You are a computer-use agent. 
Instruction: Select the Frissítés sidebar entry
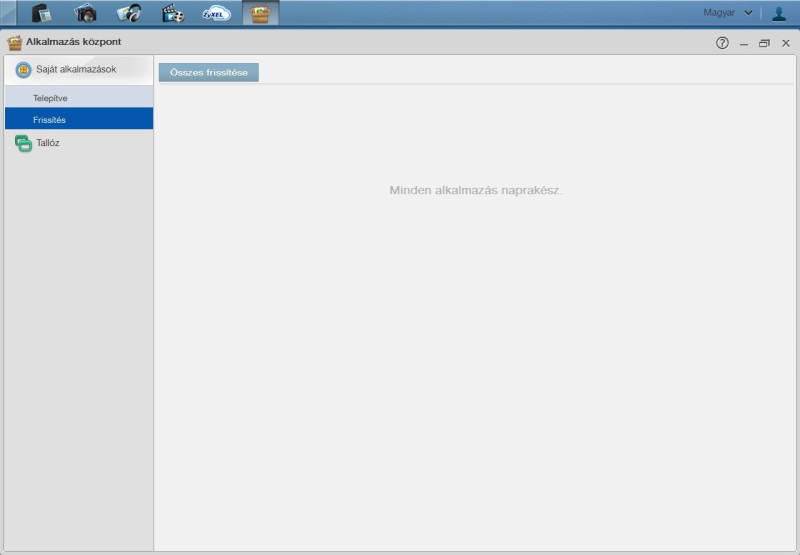coord(79,119)
